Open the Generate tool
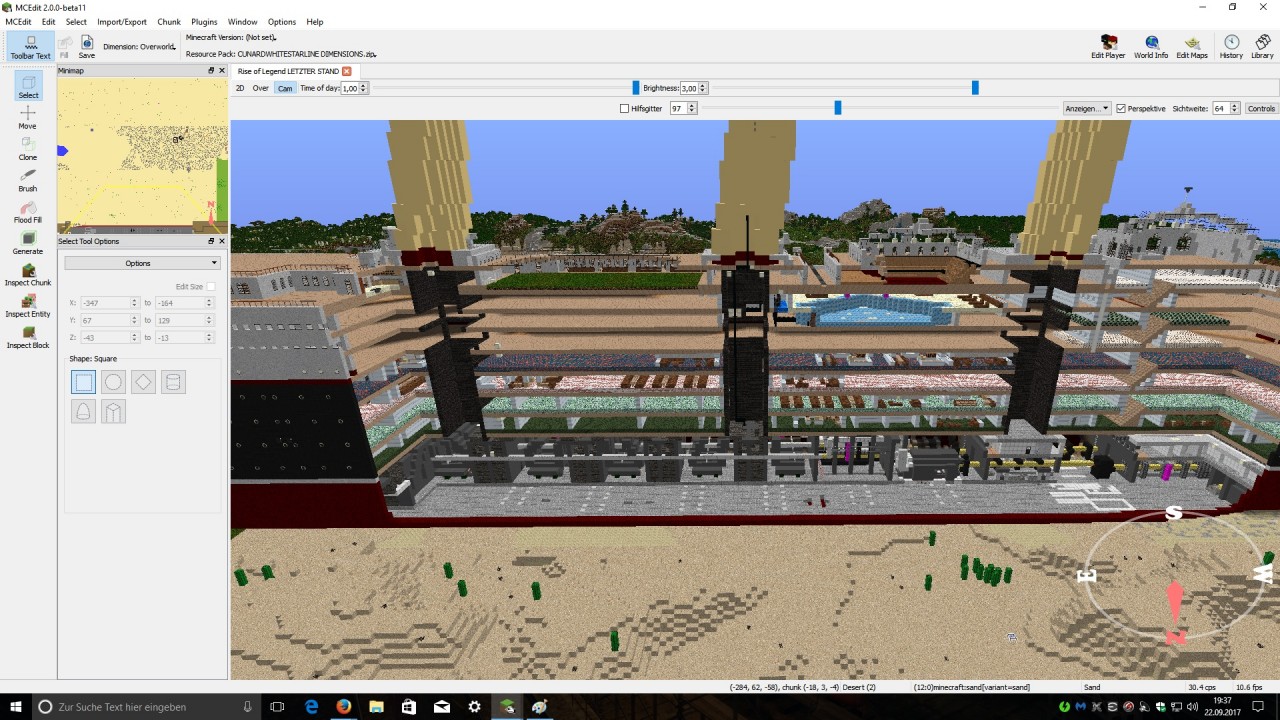 27,243
